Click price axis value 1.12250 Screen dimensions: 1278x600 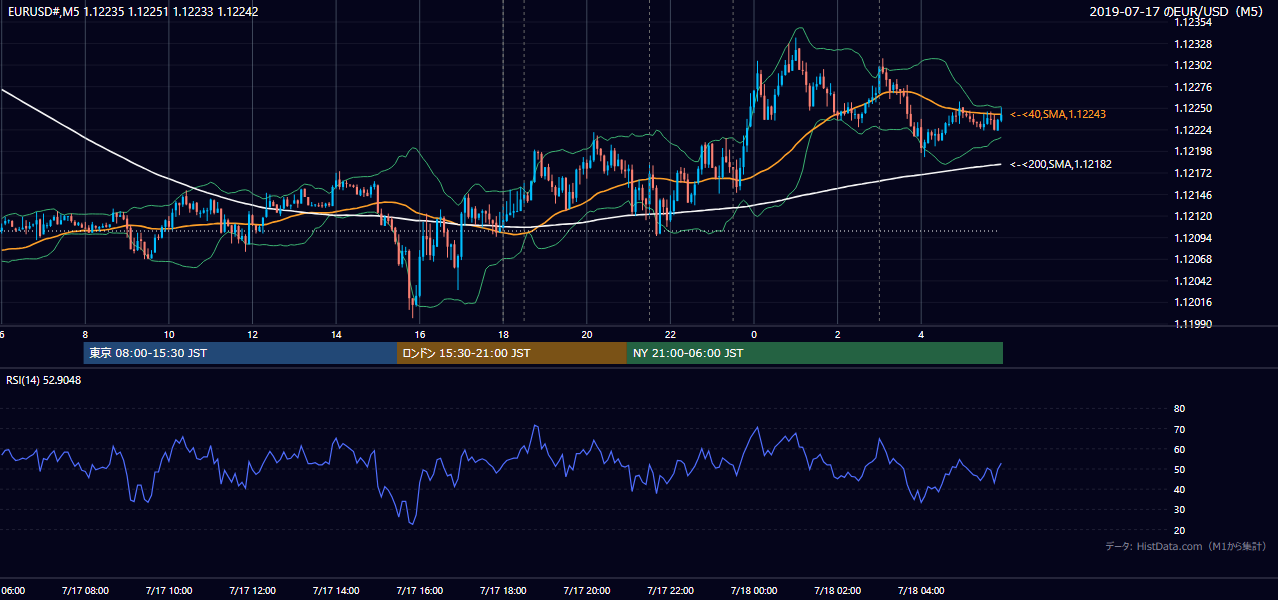coord(1194,109)
